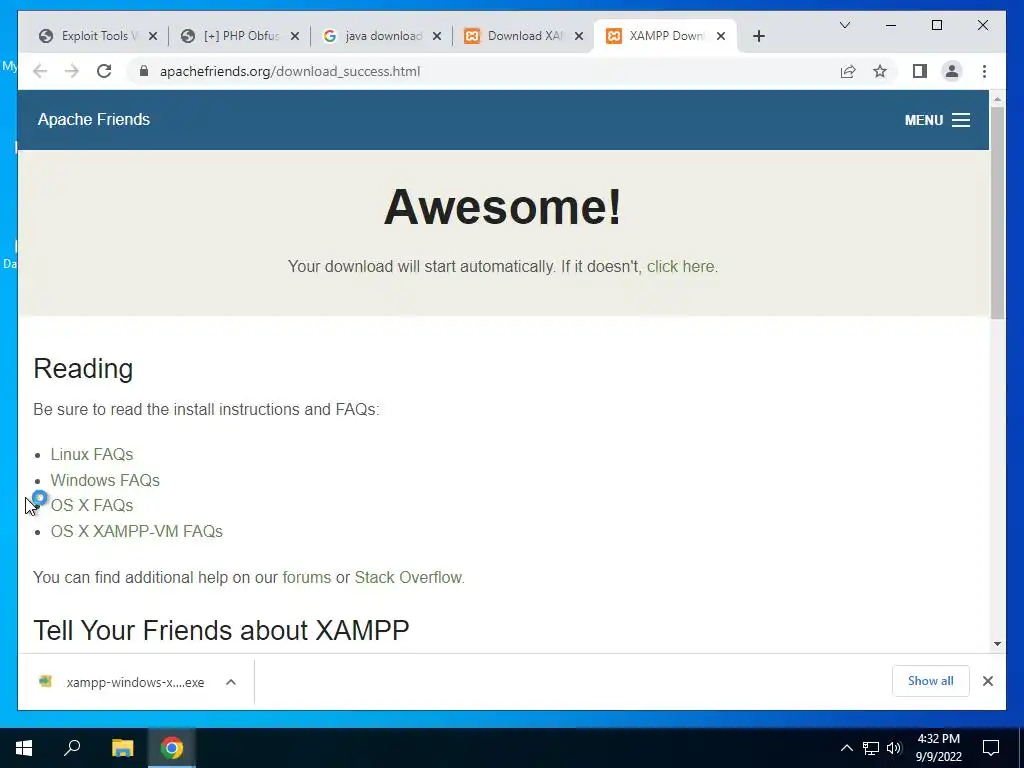Open Linux FAQs link
The width and height of the screenshot is (1024, 768).
coord(92,455)
